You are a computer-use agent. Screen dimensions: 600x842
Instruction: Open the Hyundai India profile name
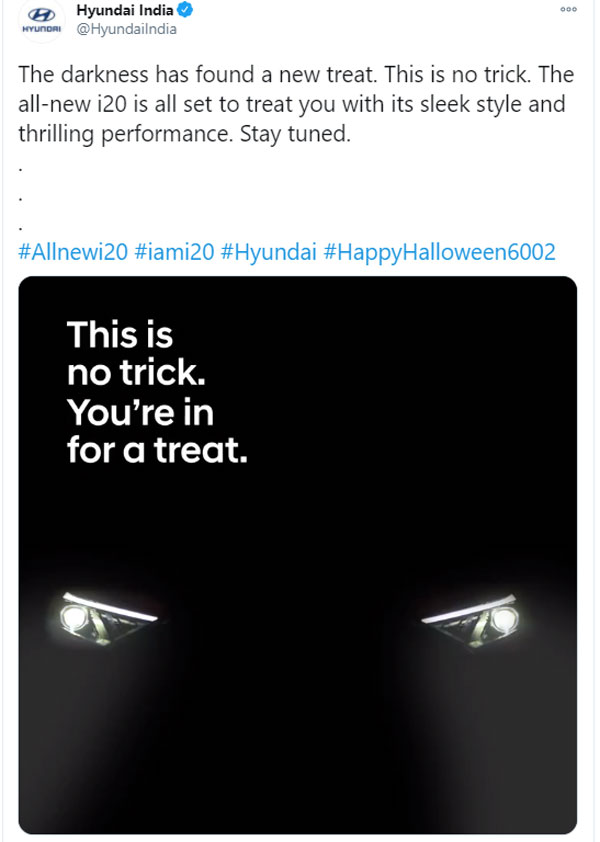click(x=126, y=12)
